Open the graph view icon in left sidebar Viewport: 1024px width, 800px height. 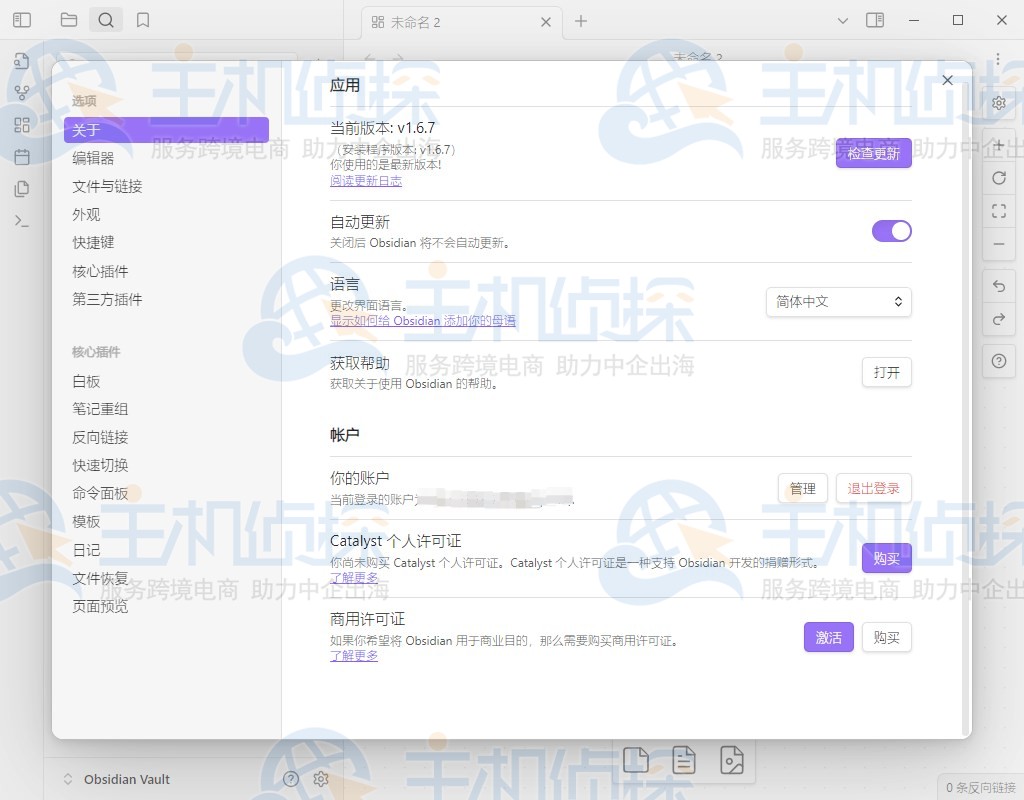[x=21, y=91]
